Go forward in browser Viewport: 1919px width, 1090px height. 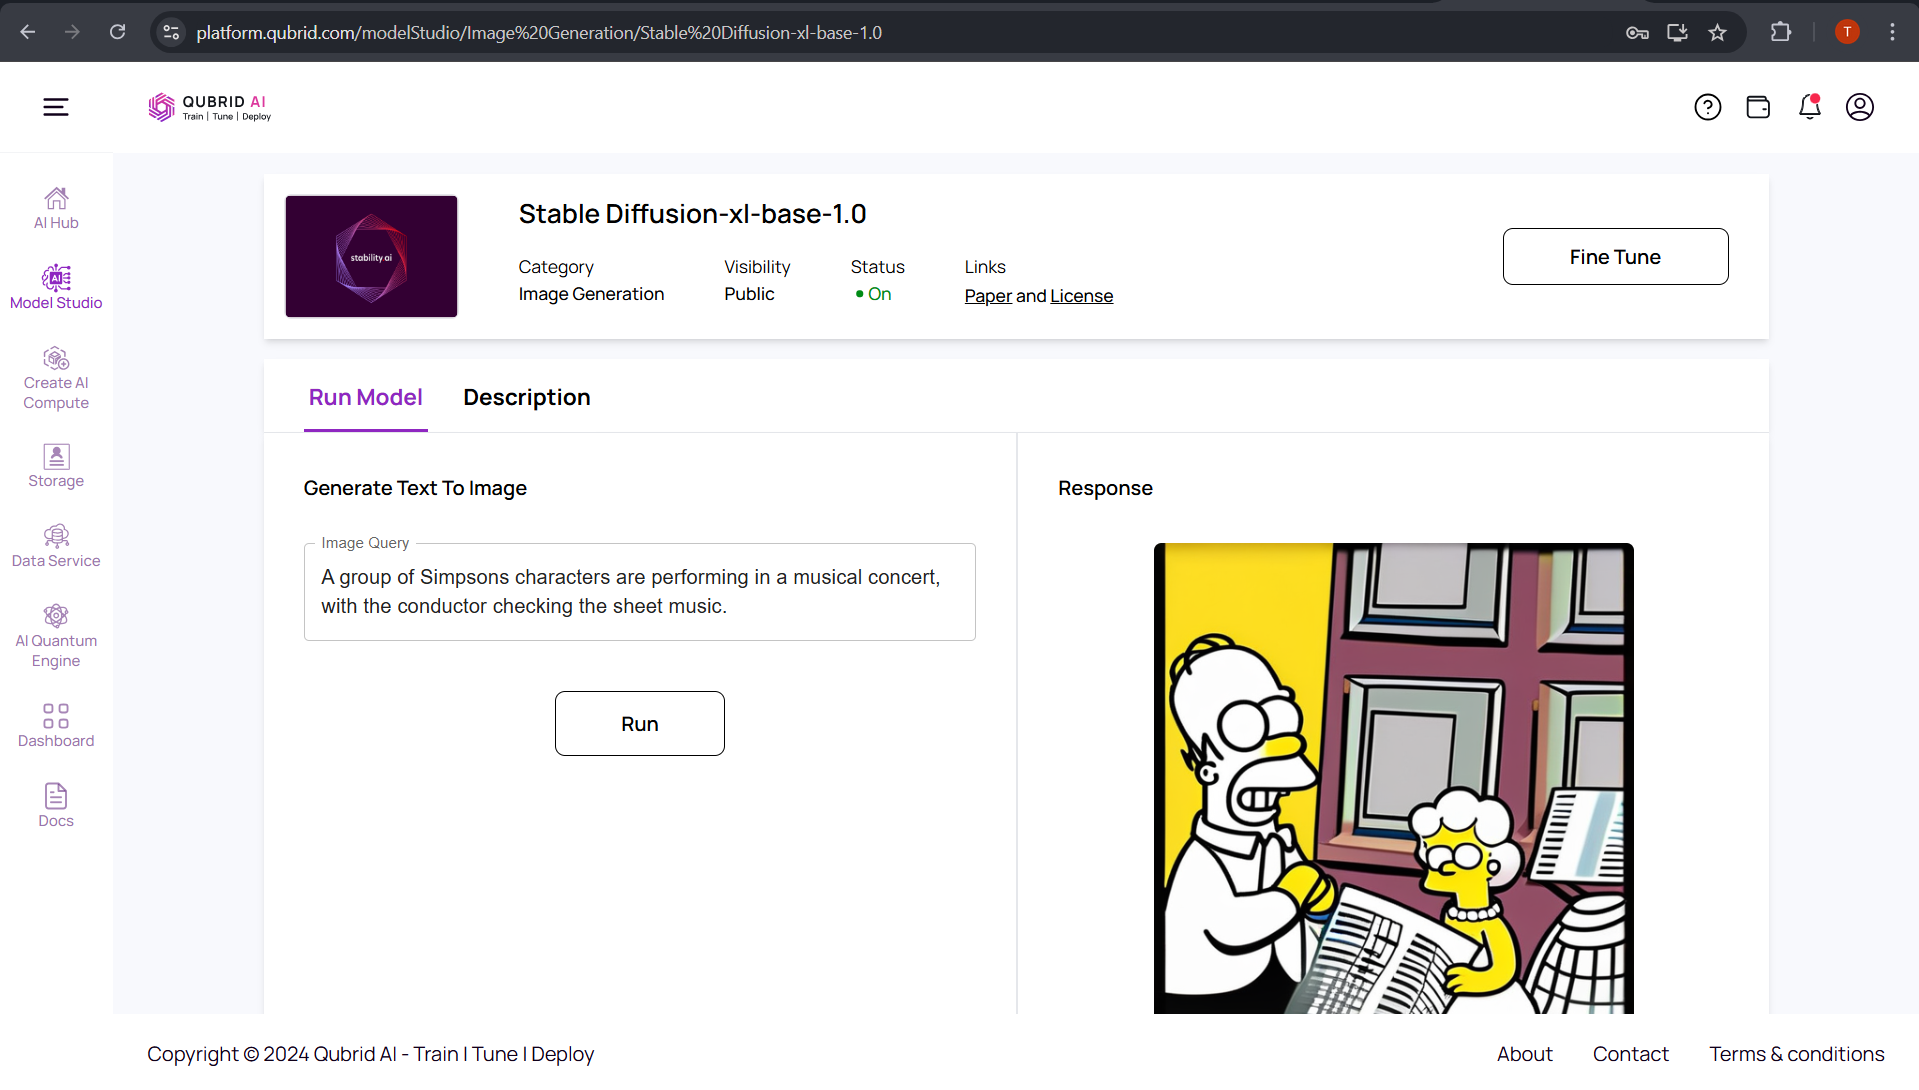(x=72, y=32)
